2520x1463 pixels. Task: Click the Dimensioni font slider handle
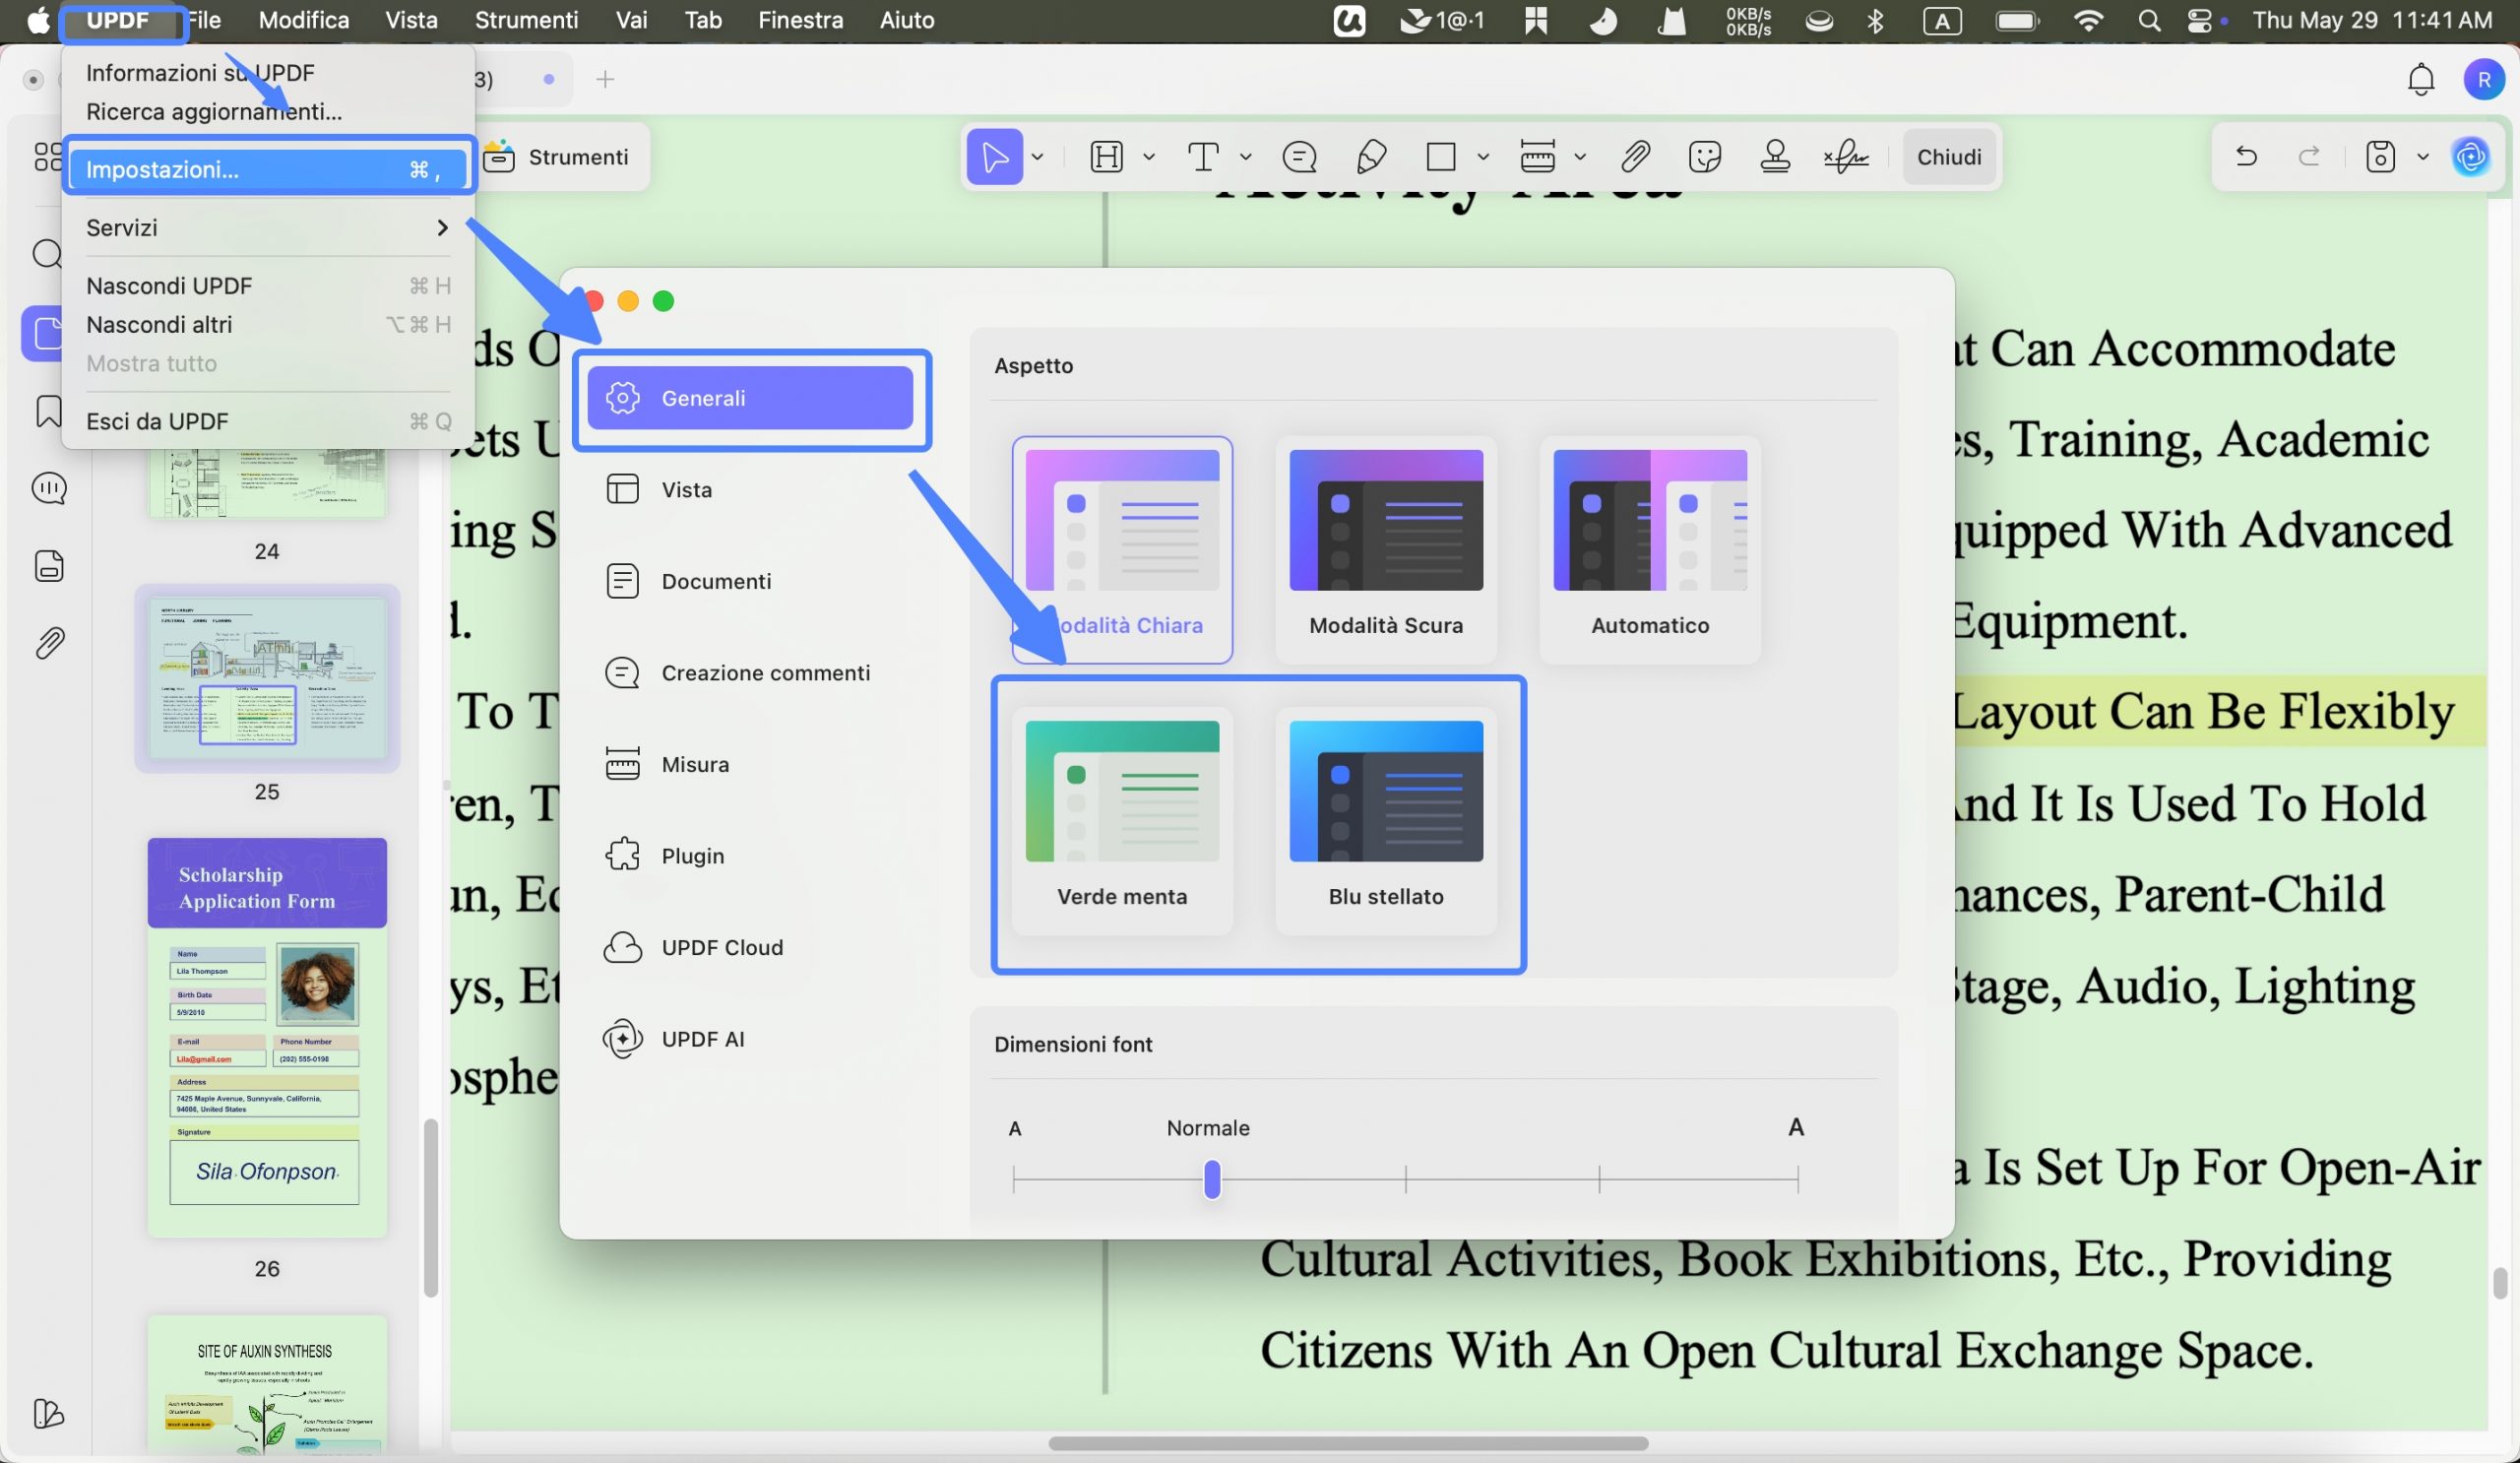coord(1212,1180)
